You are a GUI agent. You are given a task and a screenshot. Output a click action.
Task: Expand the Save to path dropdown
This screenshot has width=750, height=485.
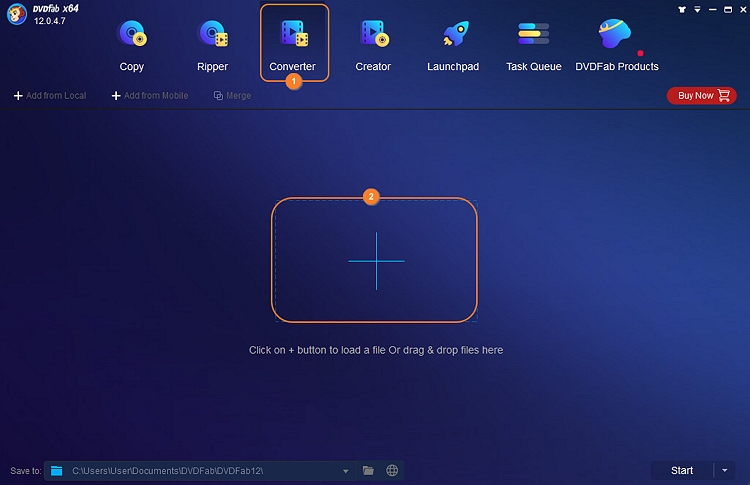tap(345, 471)
